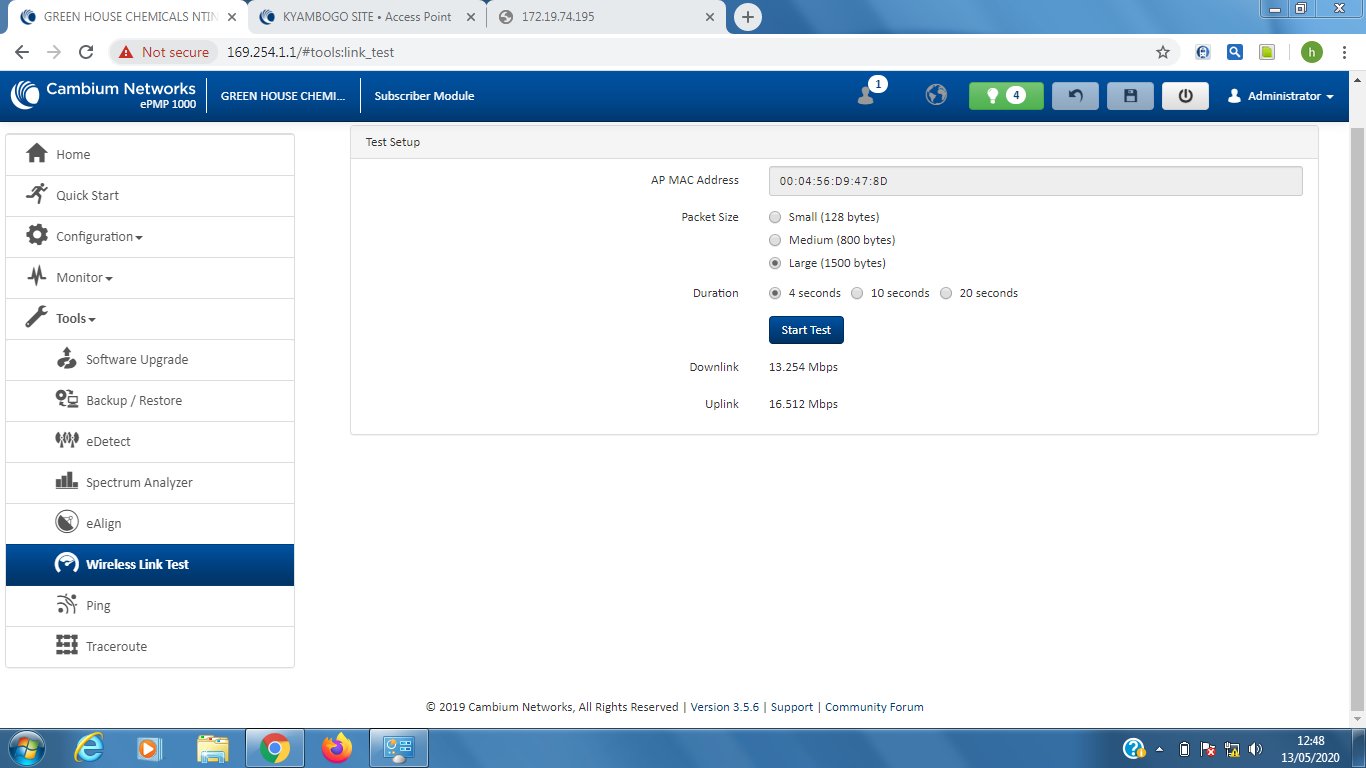Click the undo changes arrow icon
This screenshot has height=768, width=1366.
coord(1075,96)
